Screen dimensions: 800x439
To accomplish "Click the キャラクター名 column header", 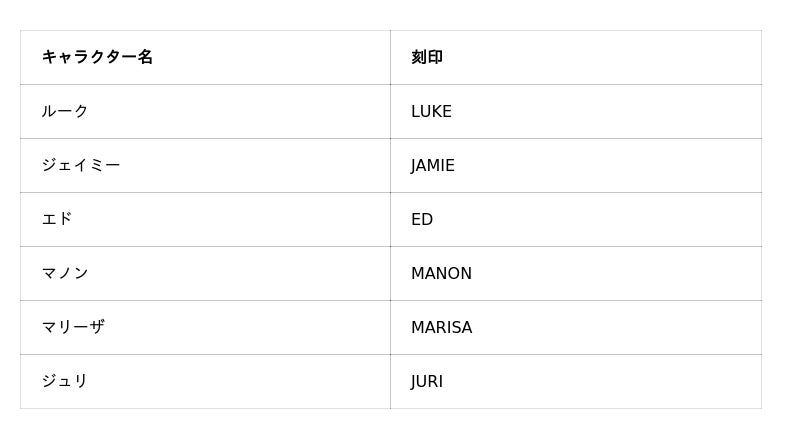I will tap(97, 58).
